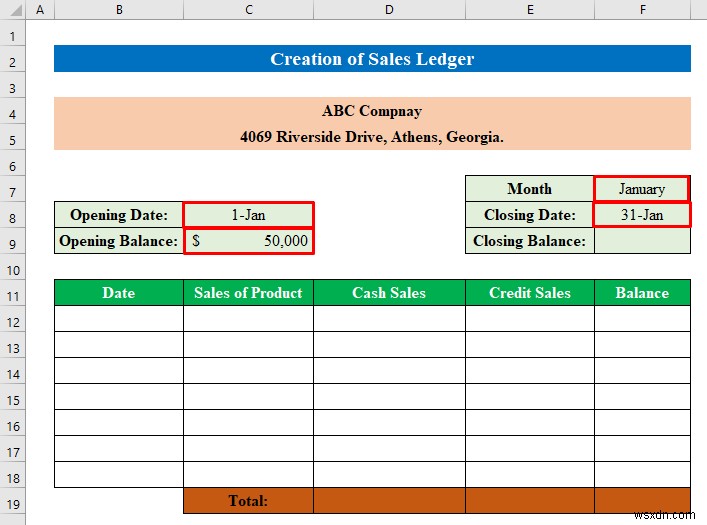Click the 'ABC Compnay' cell
Image resolution: width=707 pixels, height=525 pixels.
point(372,111)
